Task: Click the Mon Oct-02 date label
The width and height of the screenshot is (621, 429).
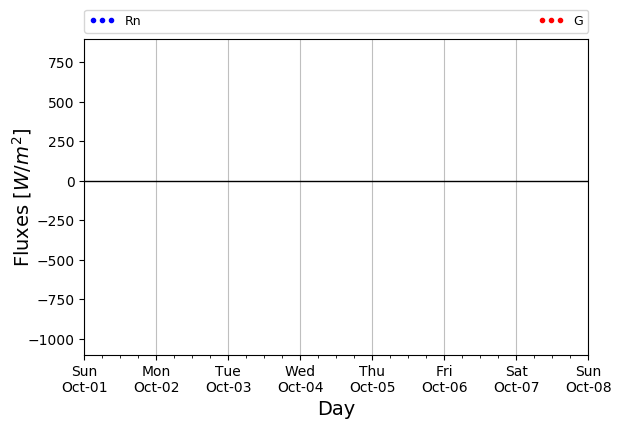Action: click(x=156, y=379)
